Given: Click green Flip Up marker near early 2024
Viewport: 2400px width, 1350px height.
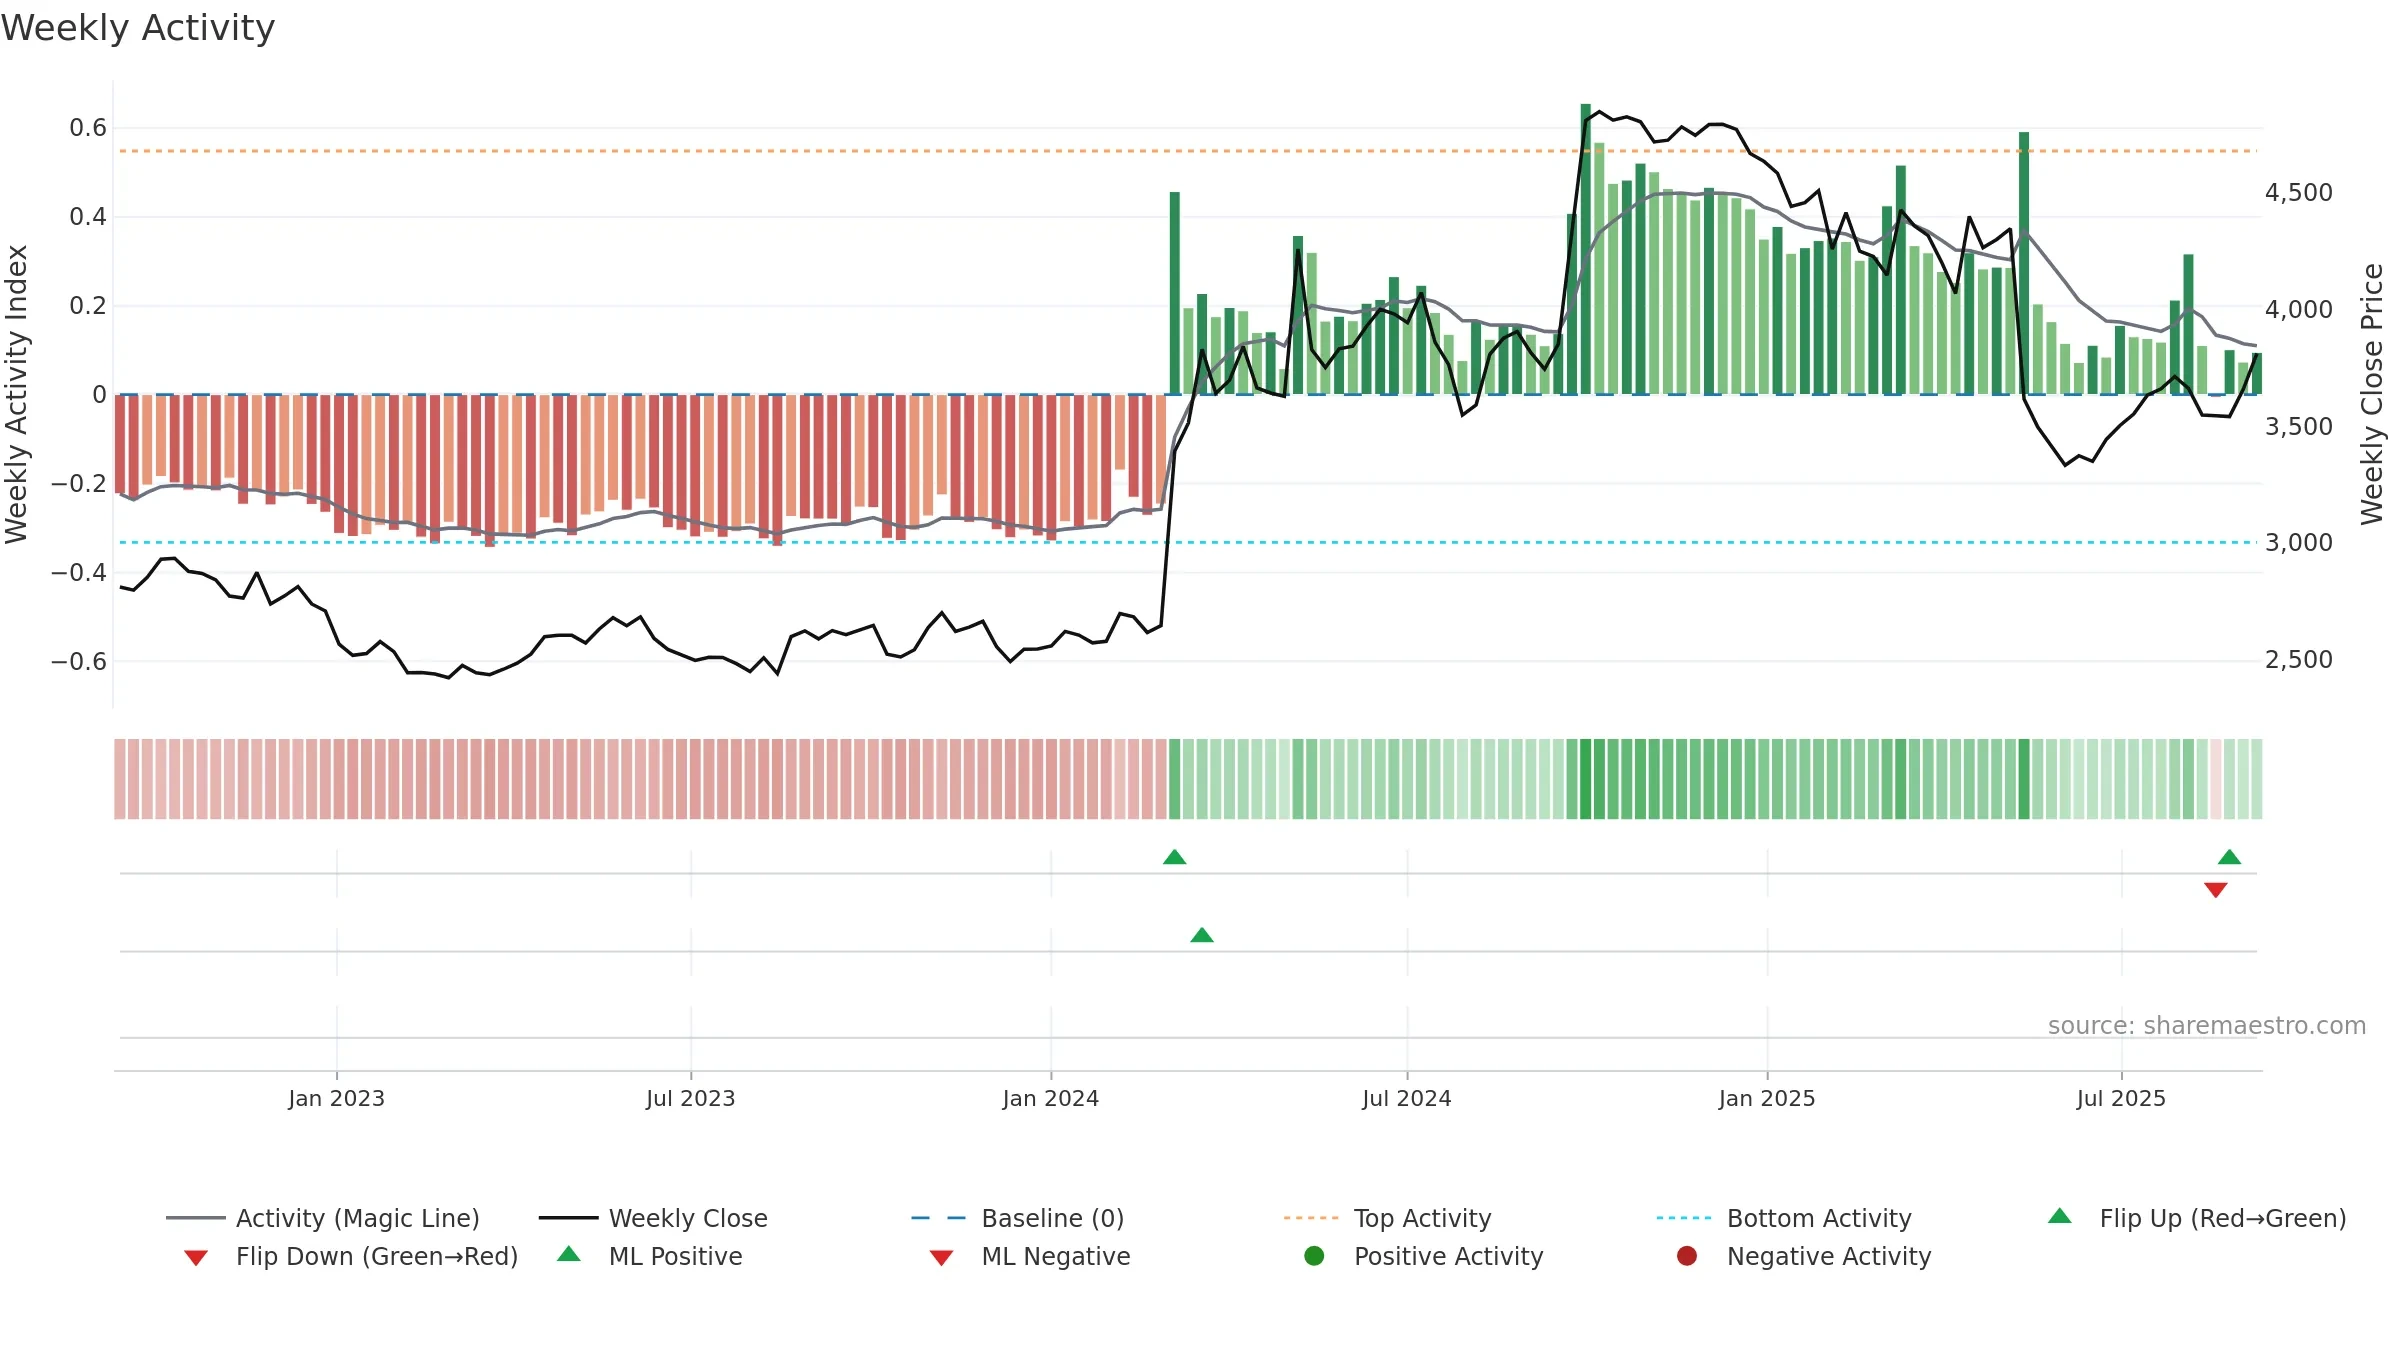Looking at the screenshot, I should (x=1175, y=857).
